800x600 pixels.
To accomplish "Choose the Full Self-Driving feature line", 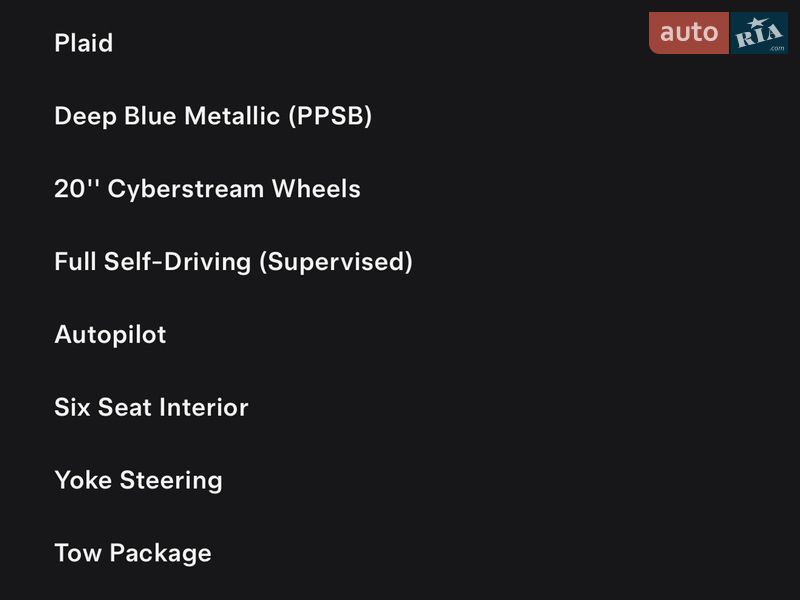I will [x=233, y=262].
